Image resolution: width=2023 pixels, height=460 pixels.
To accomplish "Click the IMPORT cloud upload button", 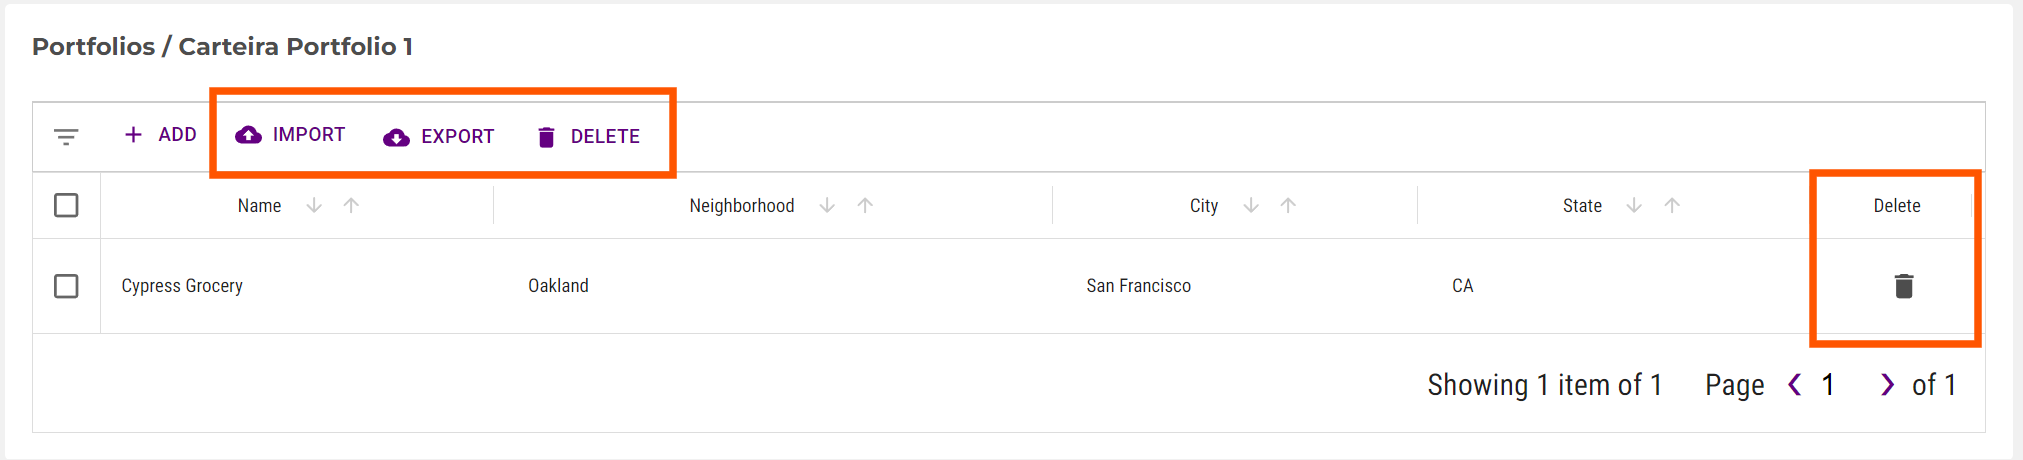I will point(290,135).
